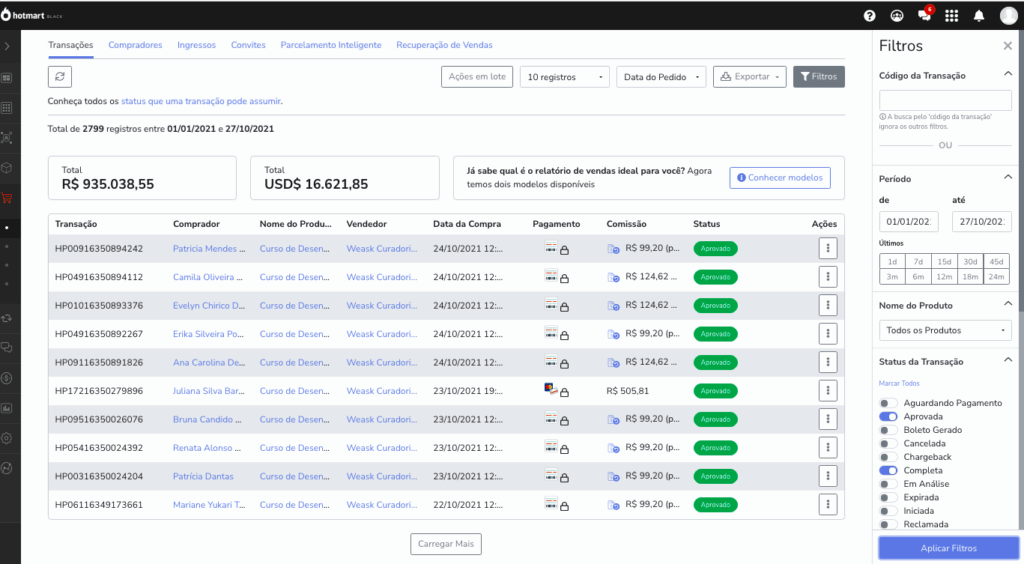Click Aplicar Filtros button
The width and height of the screenshot is (1024, 564).
click(949, 548)
